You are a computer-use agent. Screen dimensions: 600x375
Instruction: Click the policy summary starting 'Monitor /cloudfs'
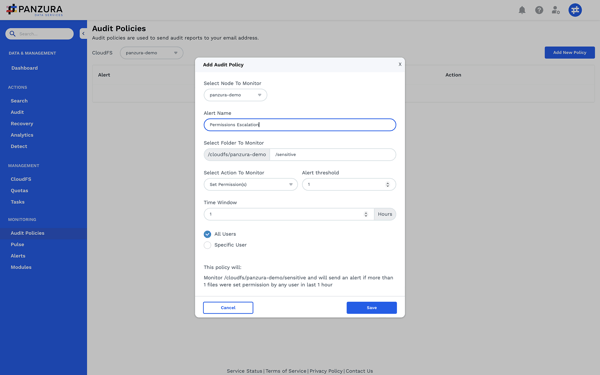coord(298,281)
